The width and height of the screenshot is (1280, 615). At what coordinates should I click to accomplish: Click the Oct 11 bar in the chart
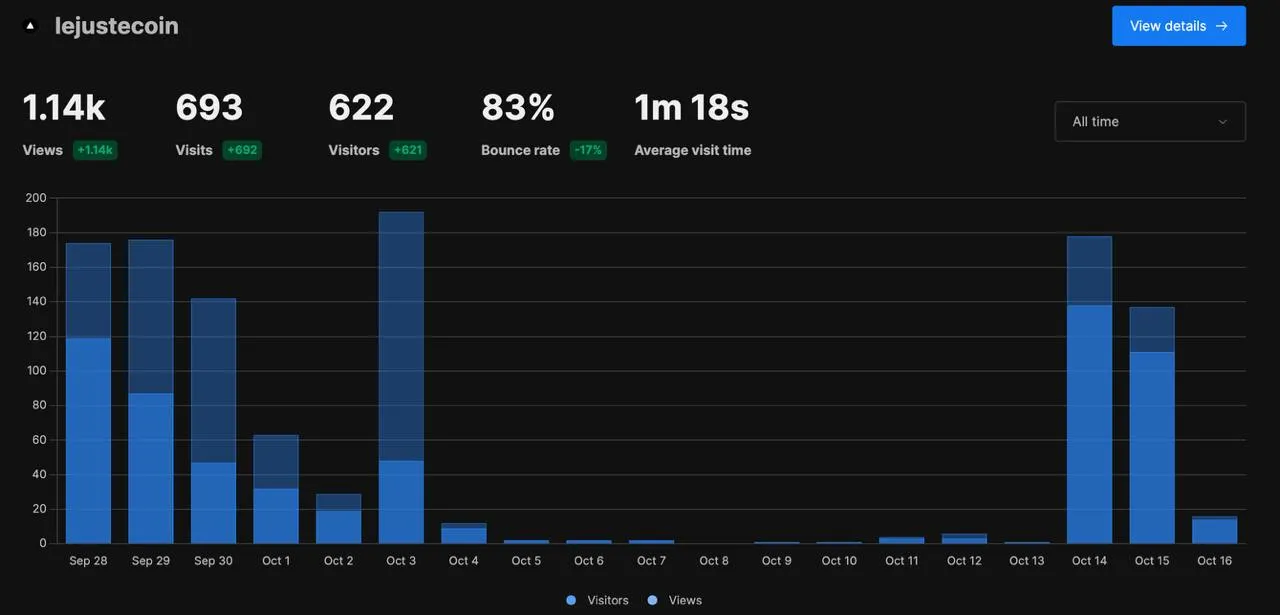(x=902, y=540)
